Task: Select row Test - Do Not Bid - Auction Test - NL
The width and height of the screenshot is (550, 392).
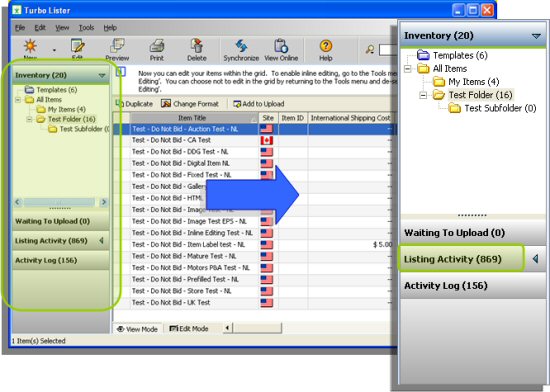Action: 255,129
